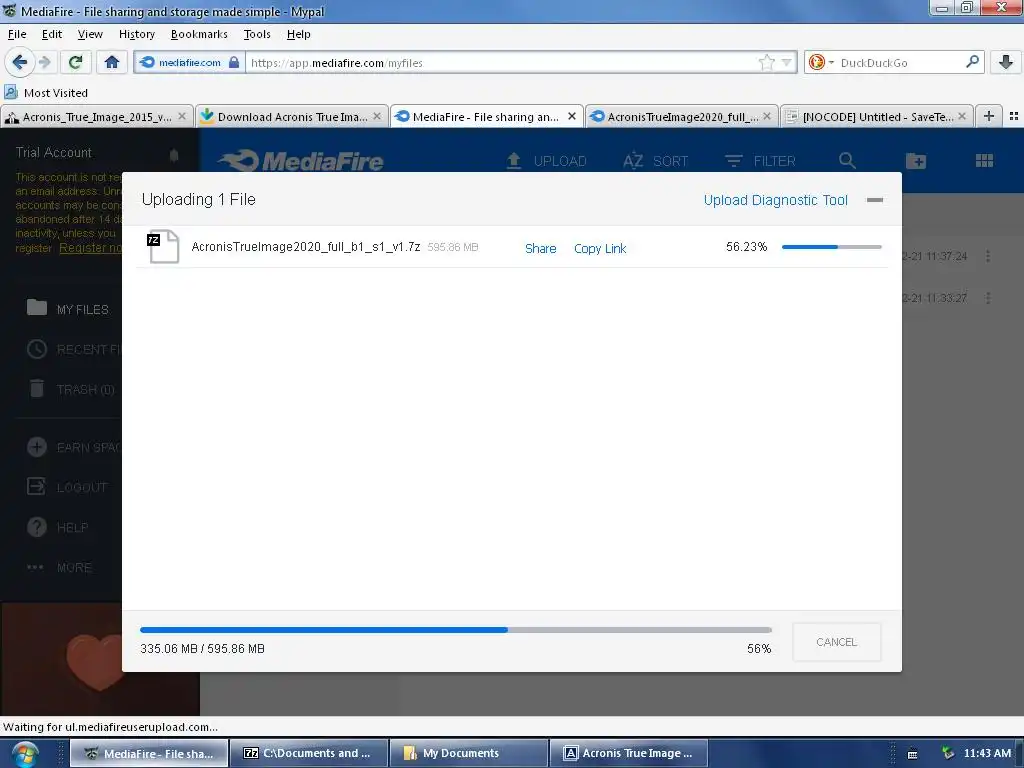
Task: Click the UPLOAD button in MediaFire header
Action: point(547,161)
